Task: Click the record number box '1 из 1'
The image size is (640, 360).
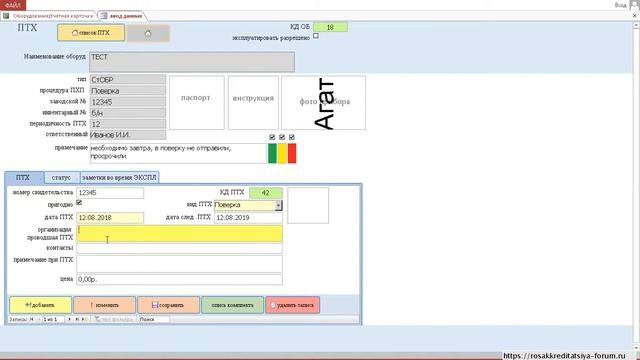Action: tap(53, 319)
